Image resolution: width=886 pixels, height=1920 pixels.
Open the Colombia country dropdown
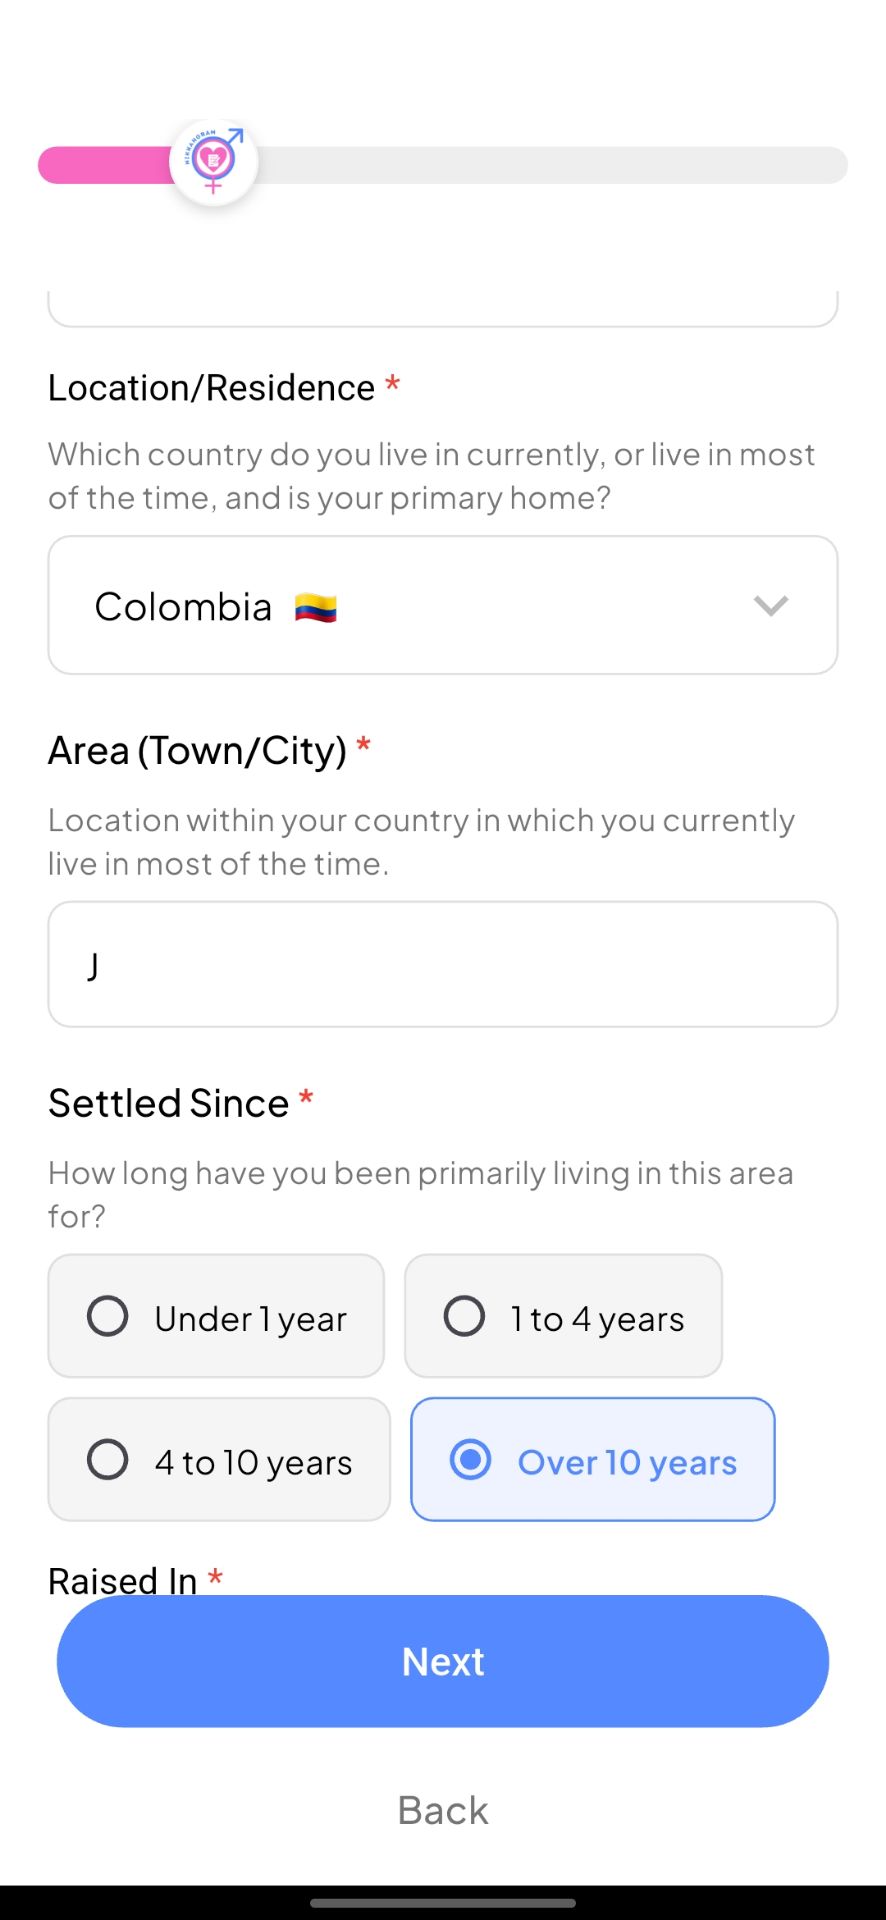[x=443, y=605]
